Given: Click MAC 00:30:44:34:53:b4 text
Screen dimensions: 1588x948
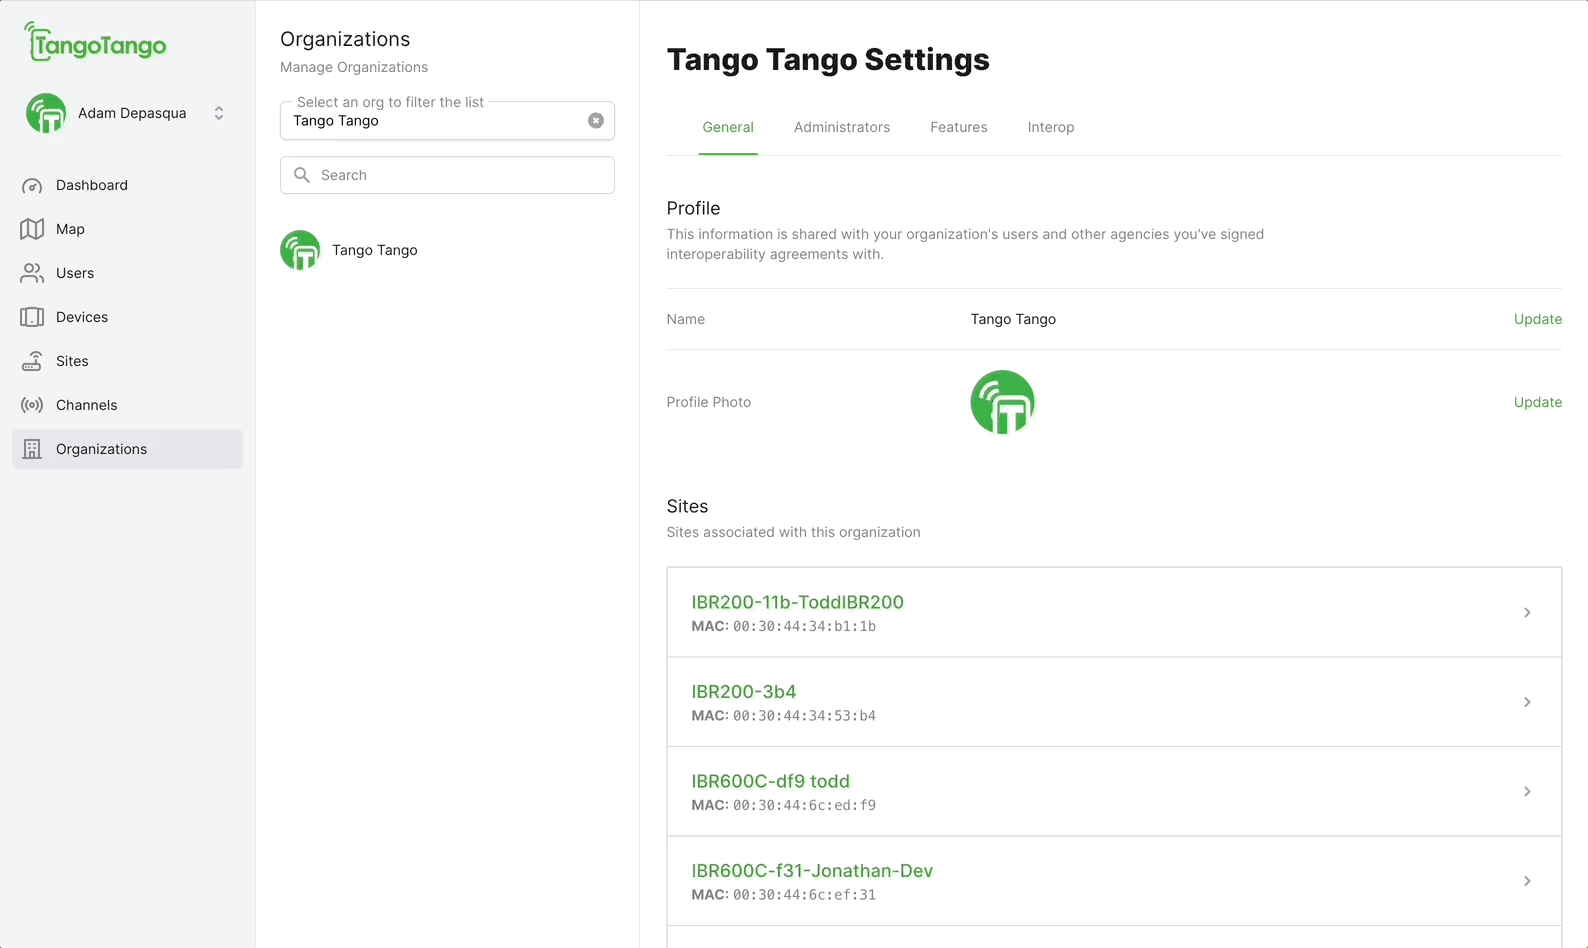Looking at the screenshot, I should [x=784, y=716].
